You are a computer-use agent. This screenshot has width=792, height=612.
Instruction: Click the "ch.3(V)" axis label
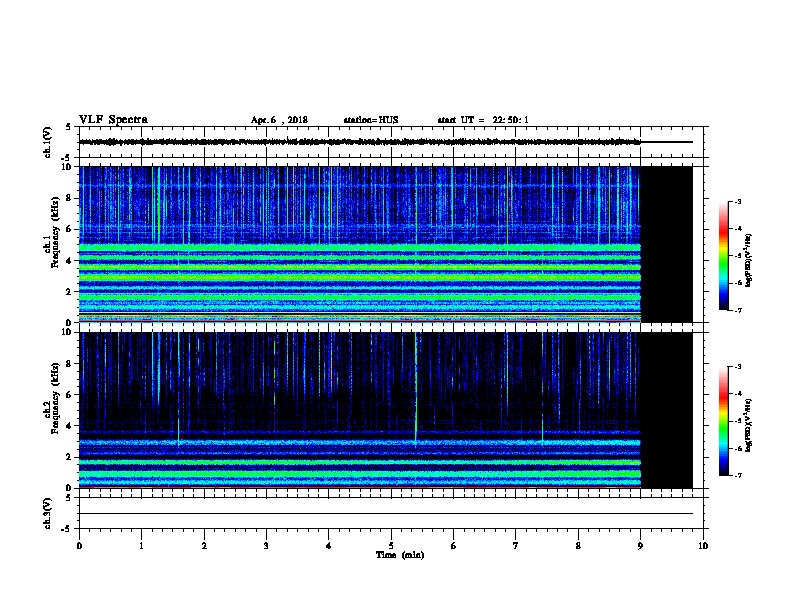pyautogui.click(x=48, y=513)
